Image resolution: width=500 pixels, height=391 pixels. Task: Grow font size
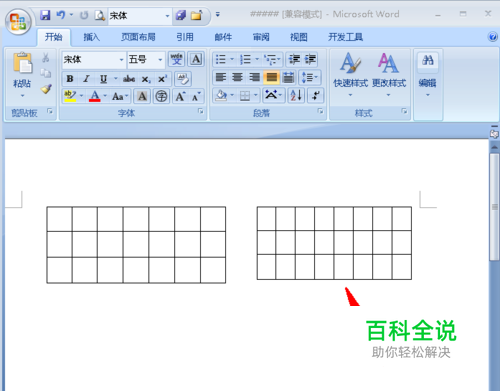coord(180,96)
